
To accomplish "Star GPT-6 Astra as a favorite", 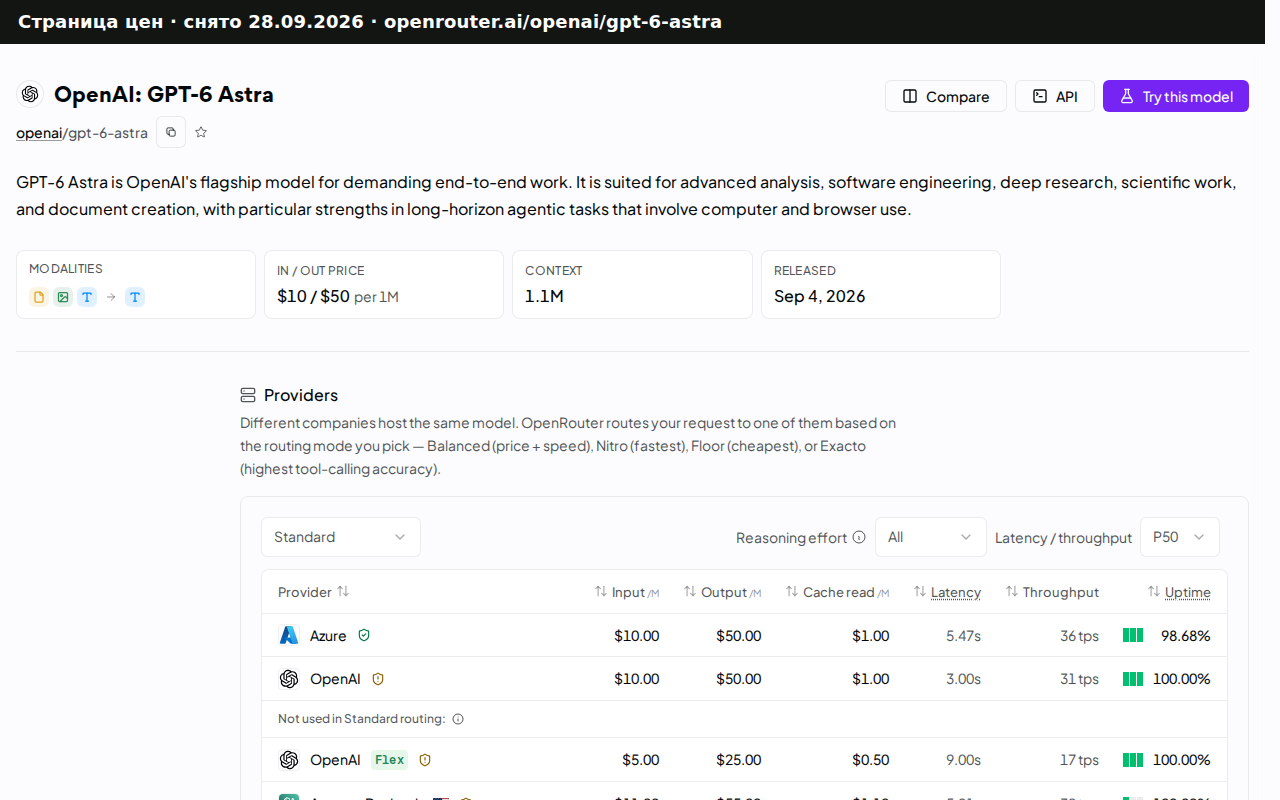I will pos(201,132).
